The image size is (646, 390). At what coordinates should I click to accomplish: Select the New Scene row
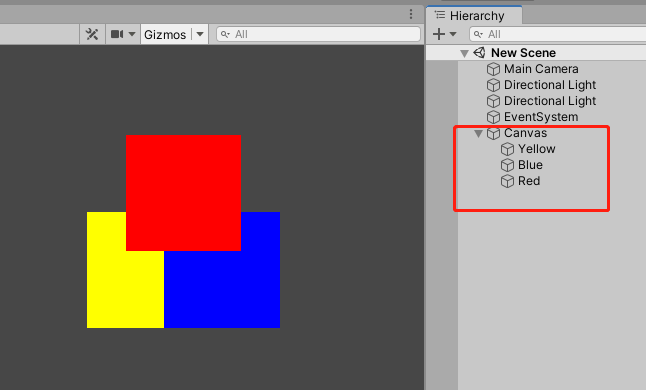click(536, 53)
